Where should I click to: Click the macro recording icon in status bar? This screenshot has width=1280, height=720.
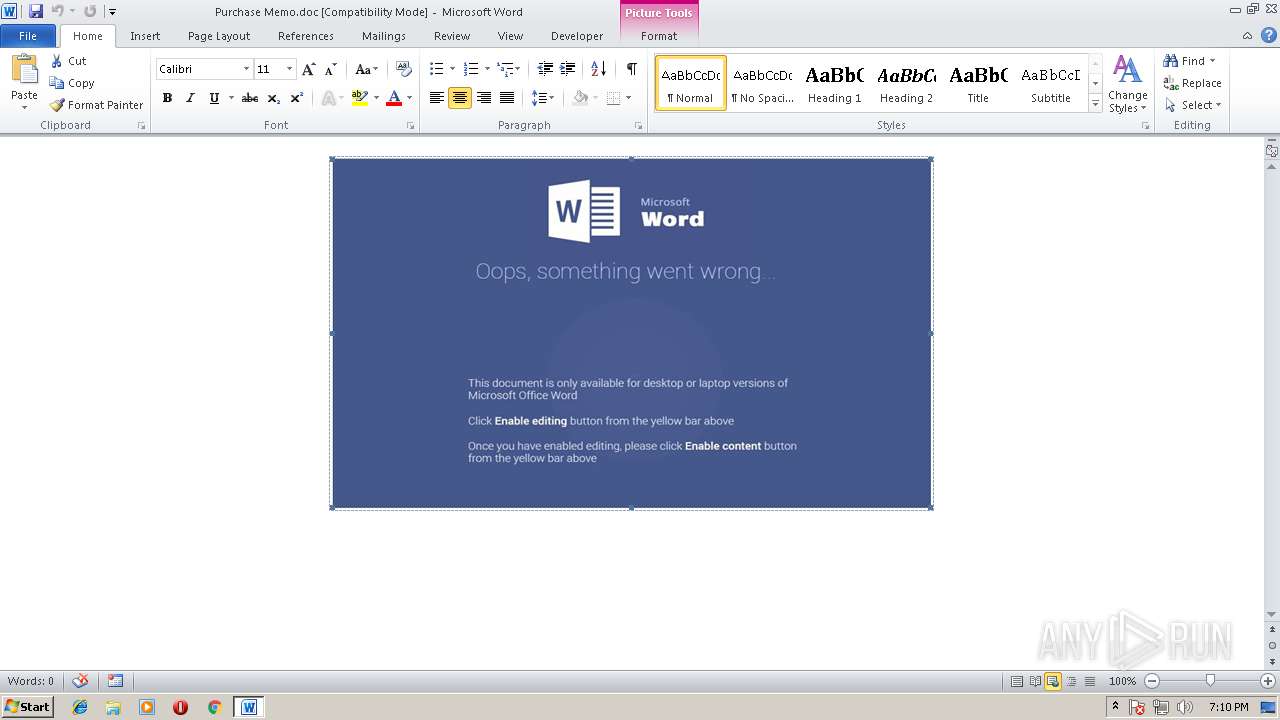(116, 681)
